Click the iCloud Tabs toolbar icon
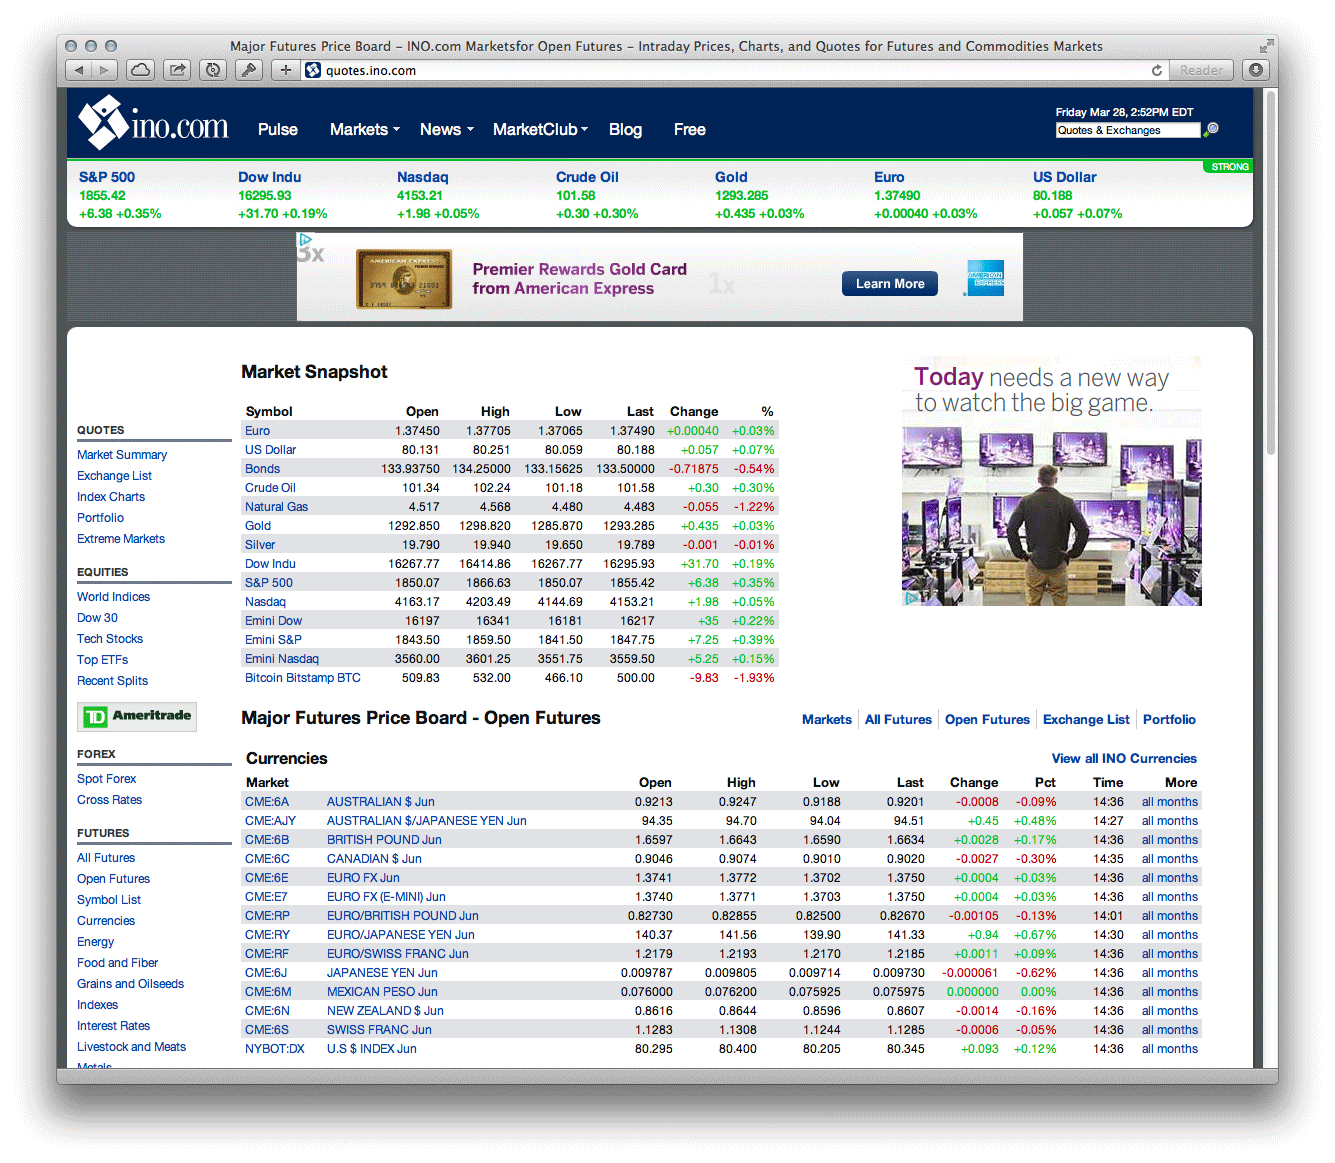The height and width of the screenshot is (1163, 1335). click(x=141, y=70)
